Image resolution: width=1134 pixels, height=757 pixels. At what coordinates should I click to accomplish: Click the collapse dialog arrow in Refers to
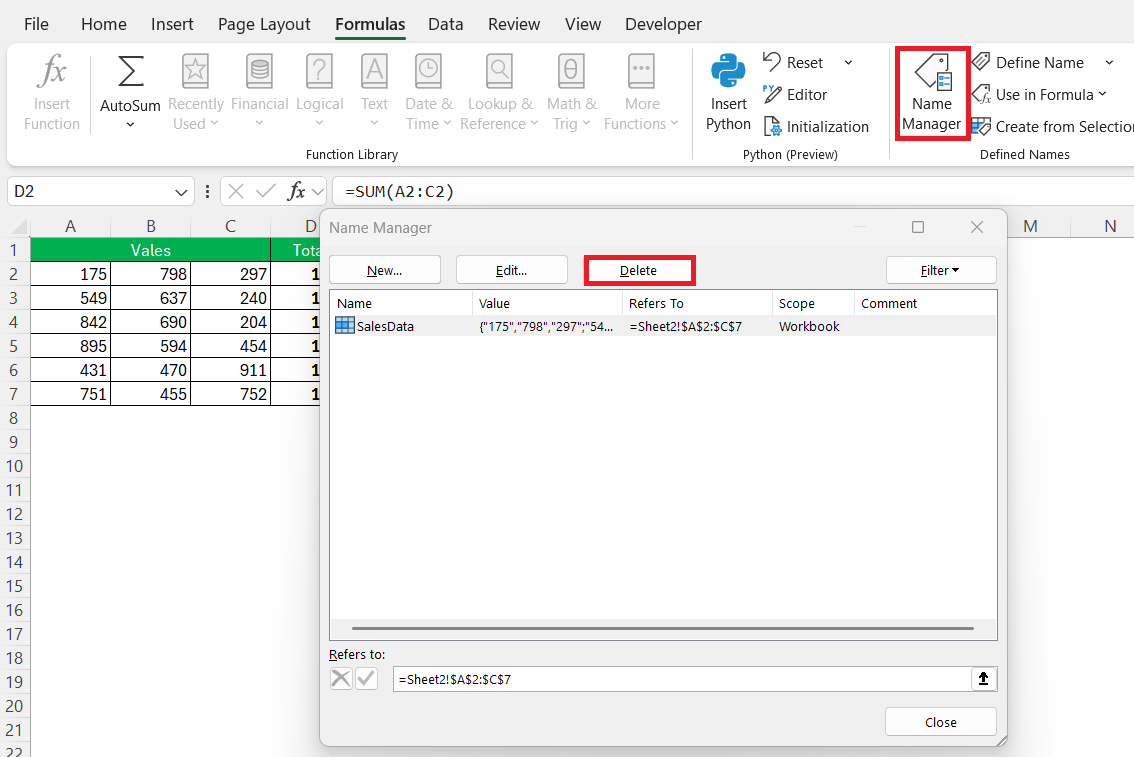tap(984, 679)
